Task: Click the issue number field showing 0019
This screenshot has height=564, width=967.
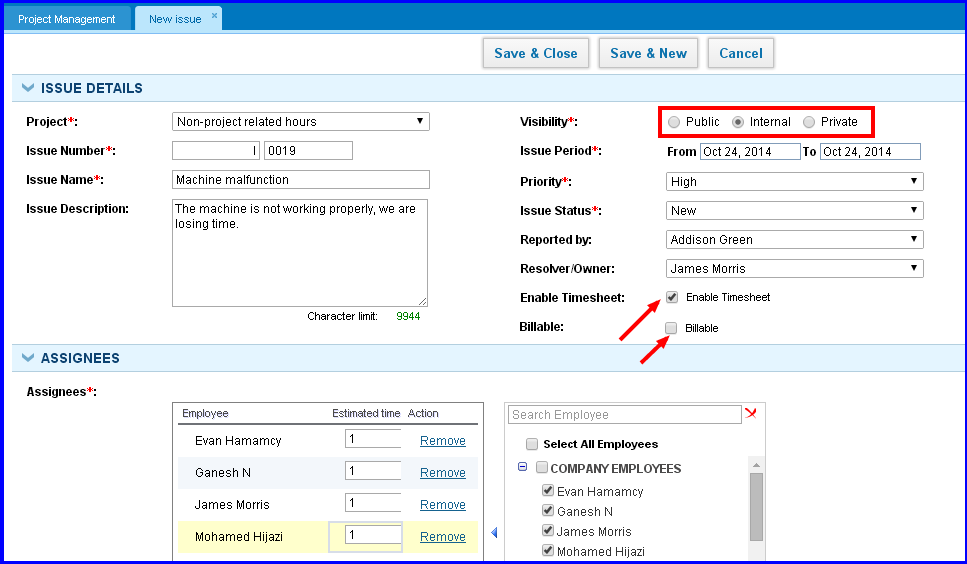Action: coord(308,150)
